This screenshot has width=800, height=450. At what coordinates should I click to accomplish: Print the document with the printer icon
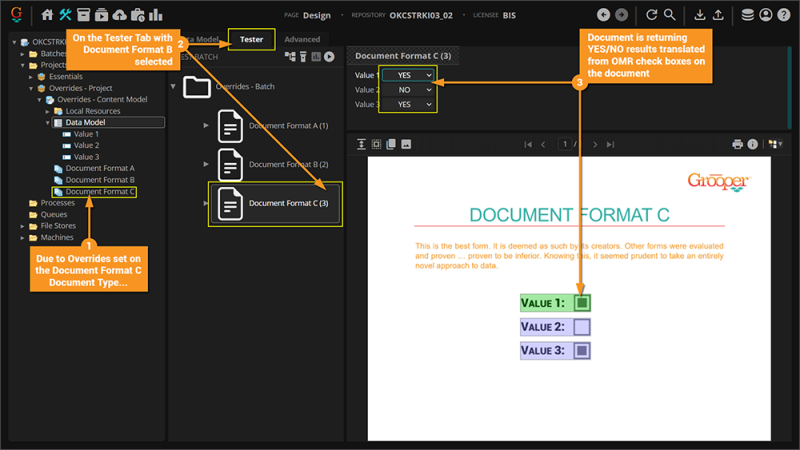point(737,144)
